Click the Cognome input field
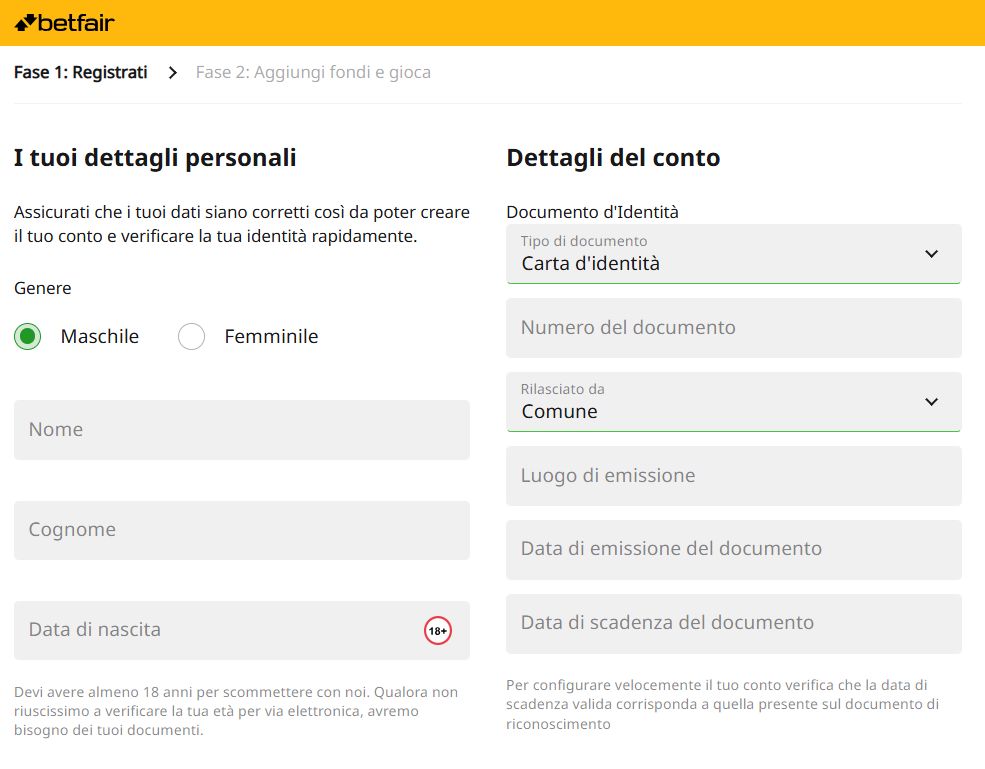 point(241,530)
